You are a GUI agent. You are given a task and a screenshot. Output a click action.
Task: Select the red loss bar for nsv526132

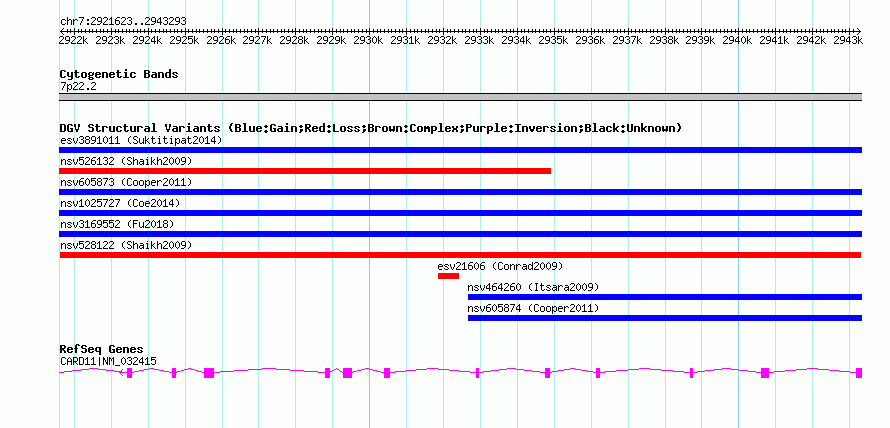pos(305,171)
